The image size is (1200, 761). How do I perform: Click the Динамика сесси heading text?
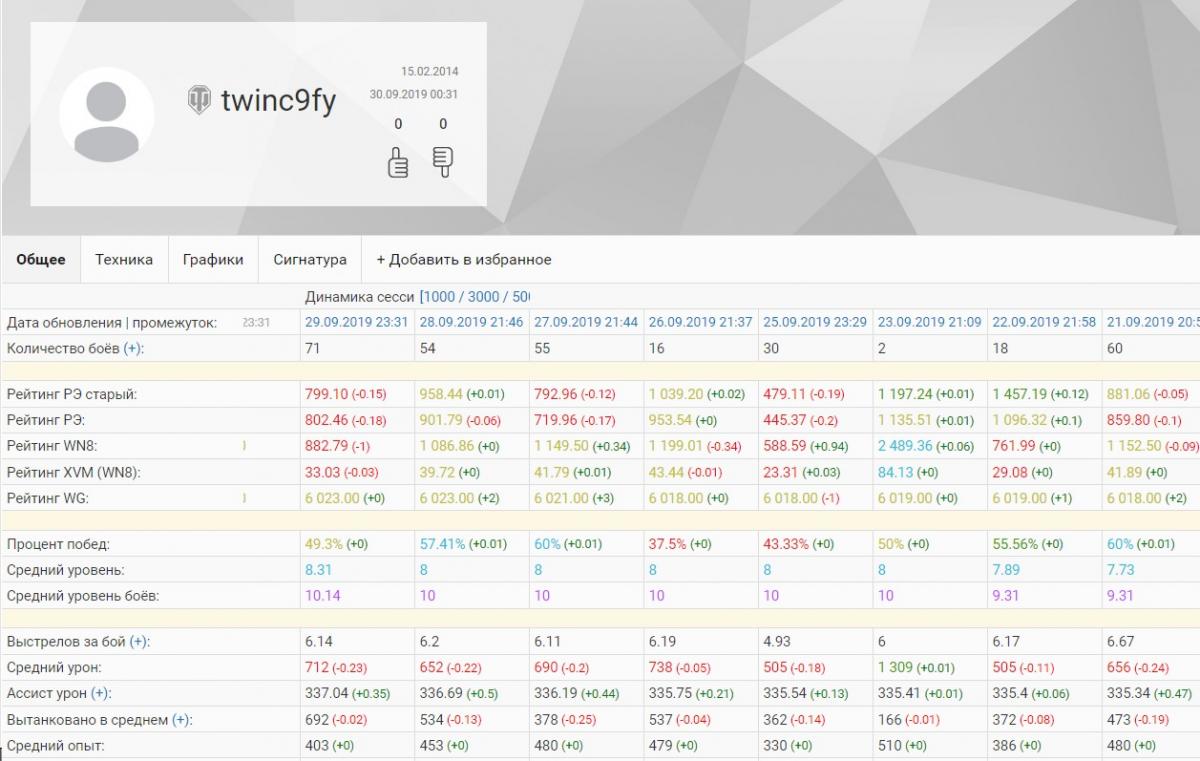click(x=360, y=297)
